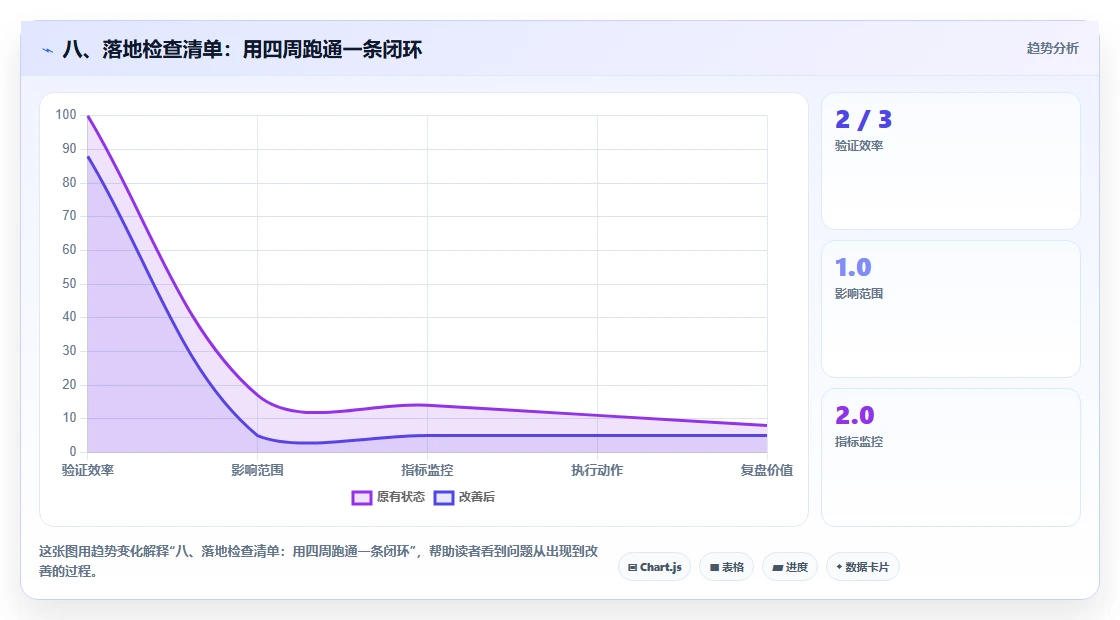Click the Chart.js tag icon

coord(632,567)
